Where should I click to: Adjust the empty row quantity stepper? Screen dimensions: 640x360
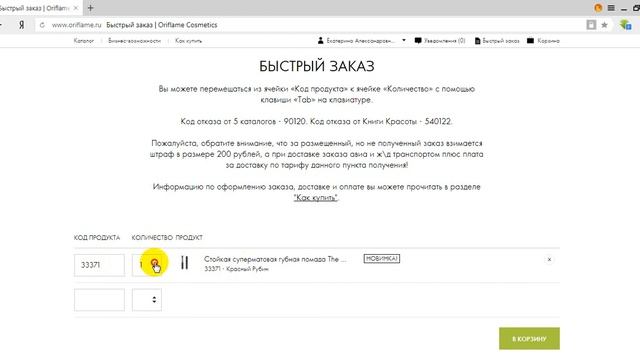pyautogui.click(x=154, y=300)
